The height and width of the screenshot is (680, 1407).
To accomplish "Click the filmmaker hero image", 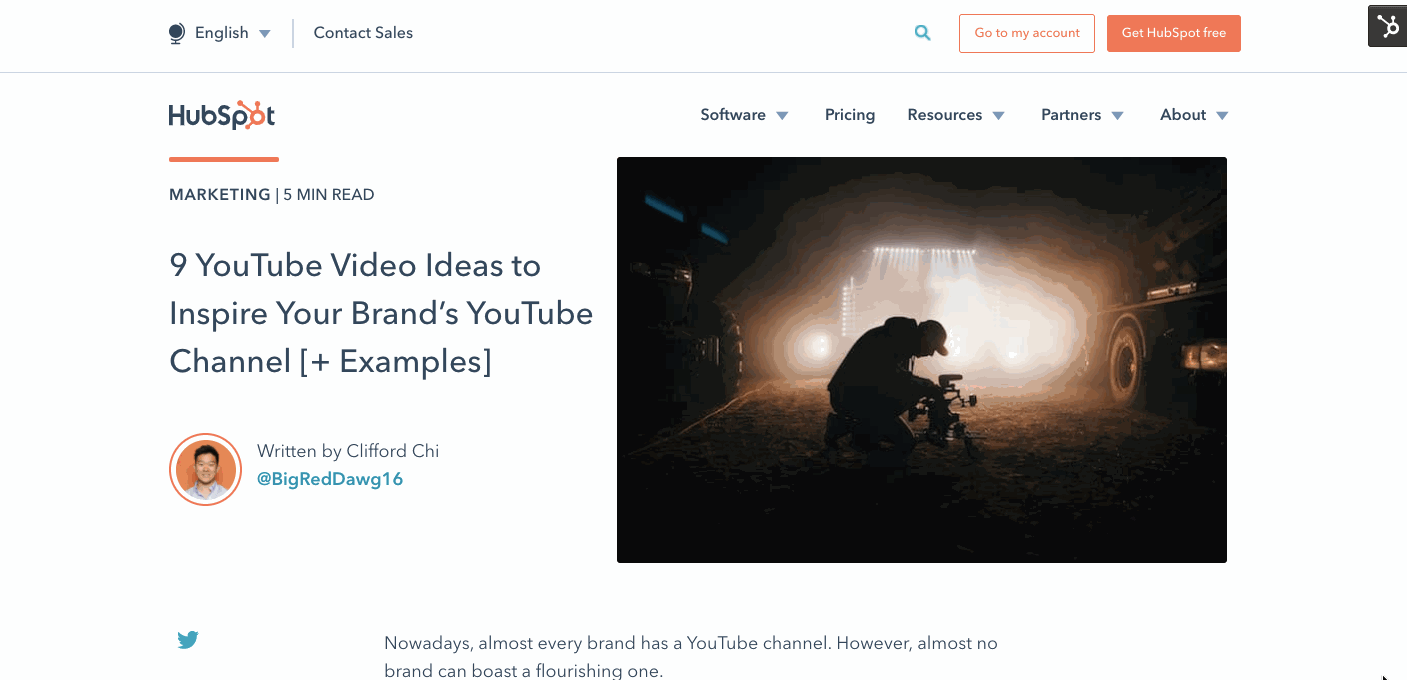I will pos(921,358).
